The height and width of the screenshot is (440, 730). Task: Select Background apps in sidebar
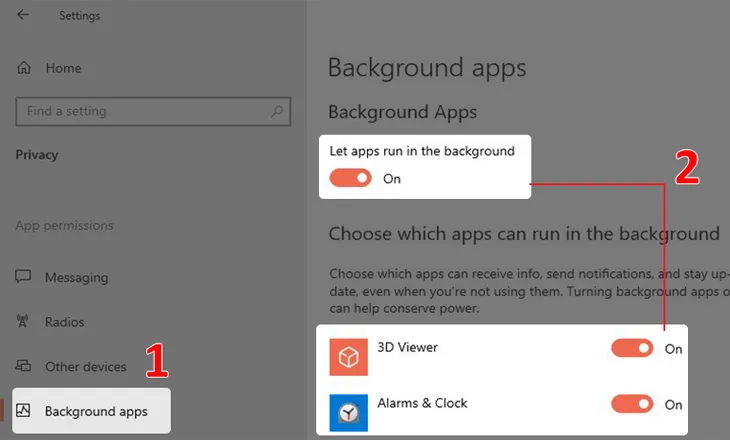click(x=96, y=411)
